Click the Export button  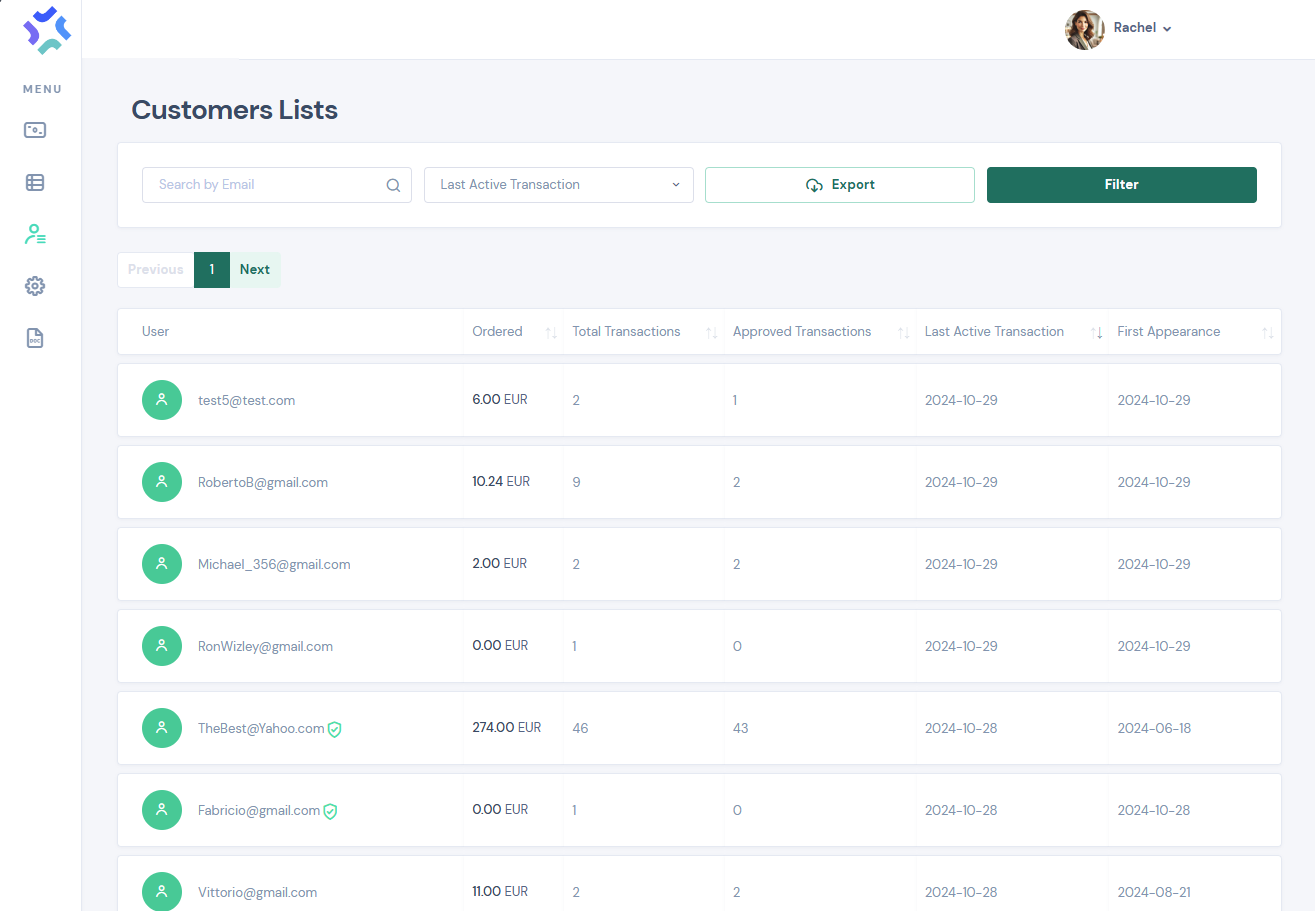[840, 185]
